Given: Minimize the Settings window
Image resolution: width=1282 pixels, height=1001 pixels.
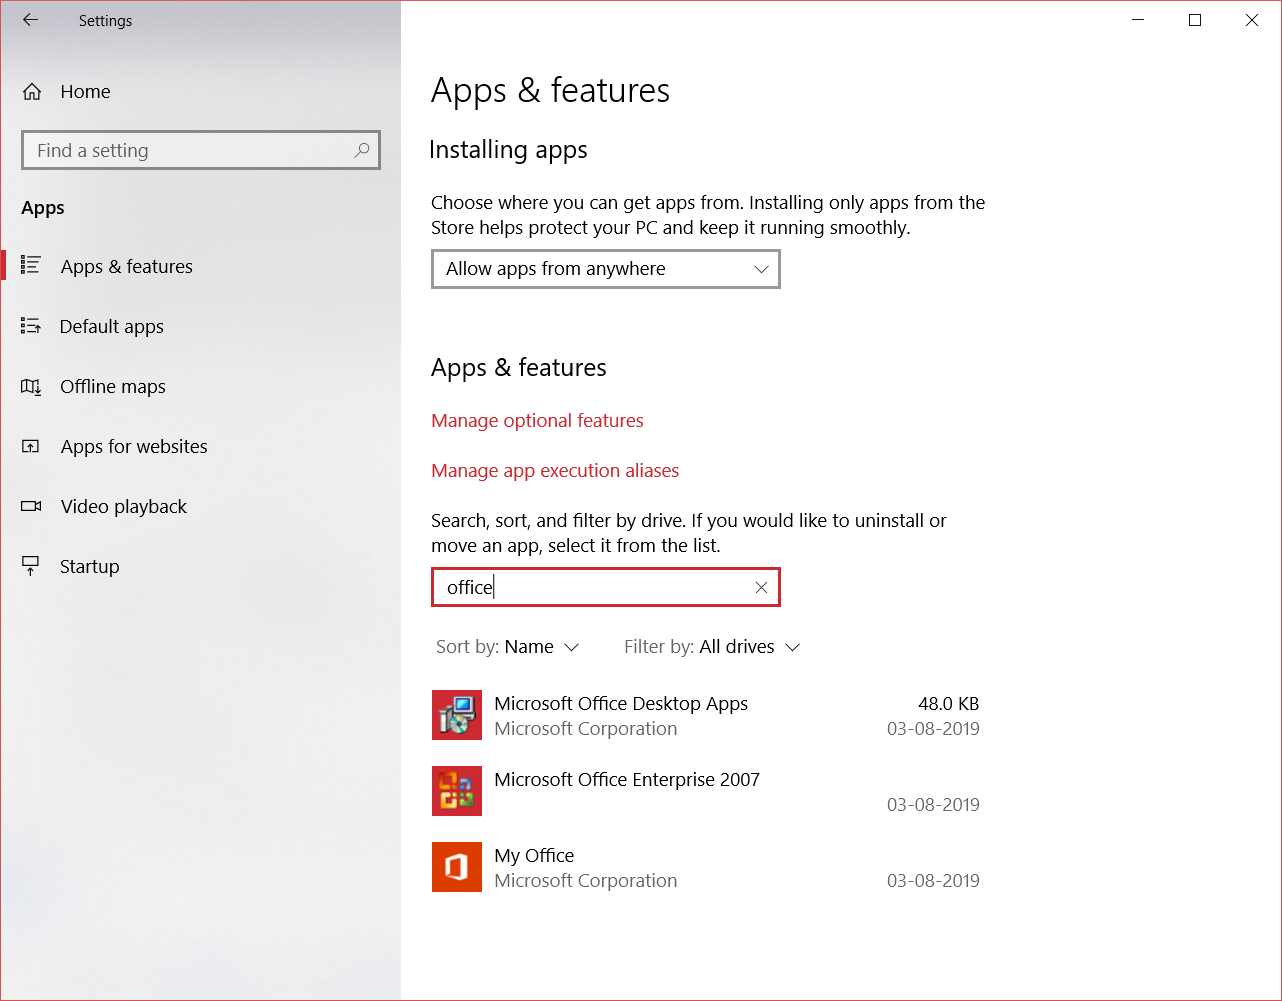Looking at the screenshot, I should point(1138,20).
